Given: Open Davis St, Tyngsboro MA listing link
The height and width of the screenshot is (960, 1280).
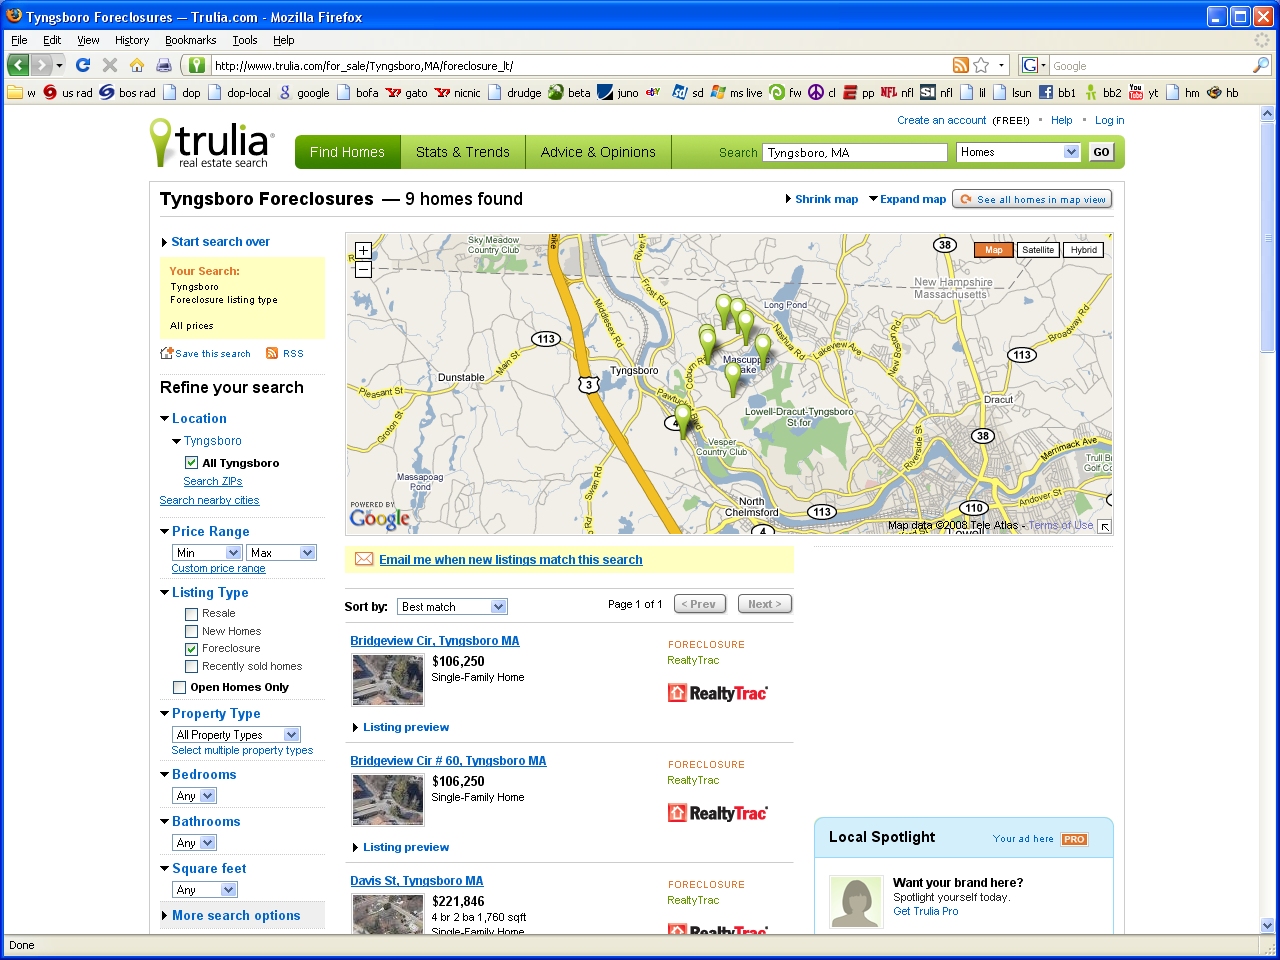Looking at the screenshot, I should 416,881.
